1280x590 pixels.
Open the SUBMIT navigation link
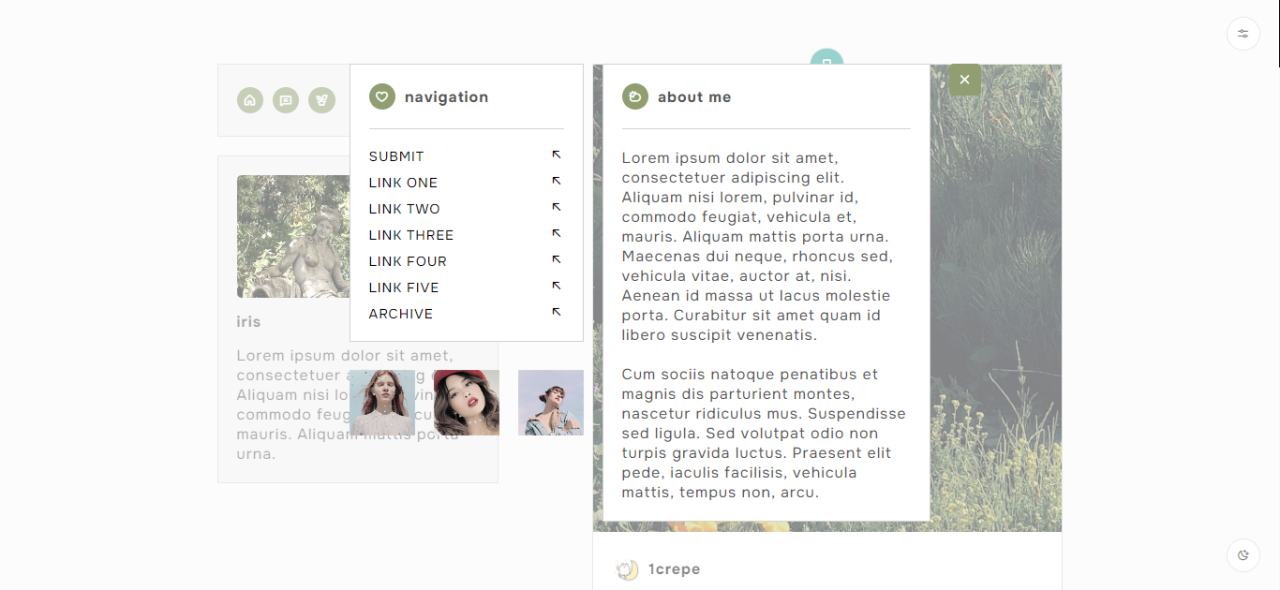pyautogui.click(x=396, y=156)
